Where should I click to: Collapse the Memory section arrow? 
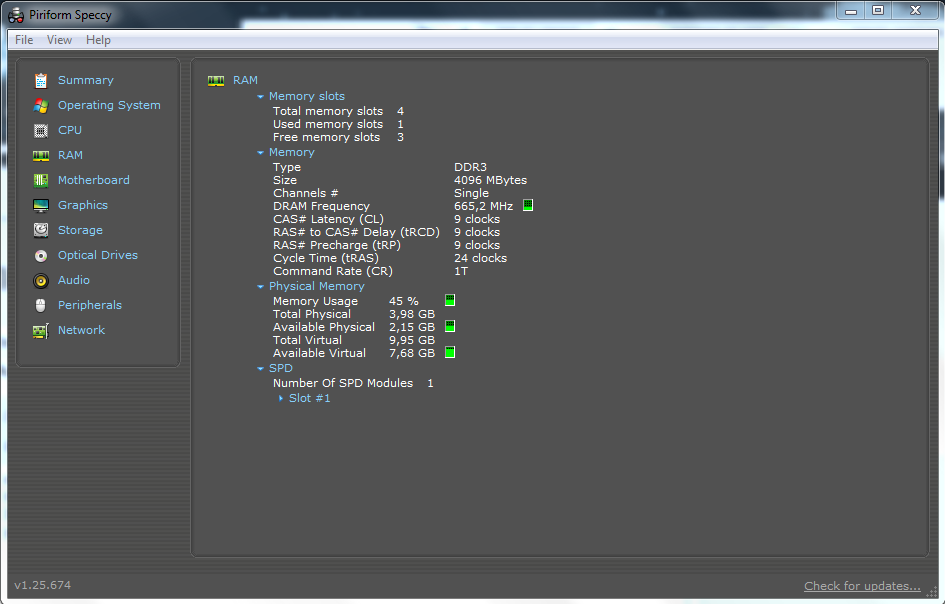point(260,153)
